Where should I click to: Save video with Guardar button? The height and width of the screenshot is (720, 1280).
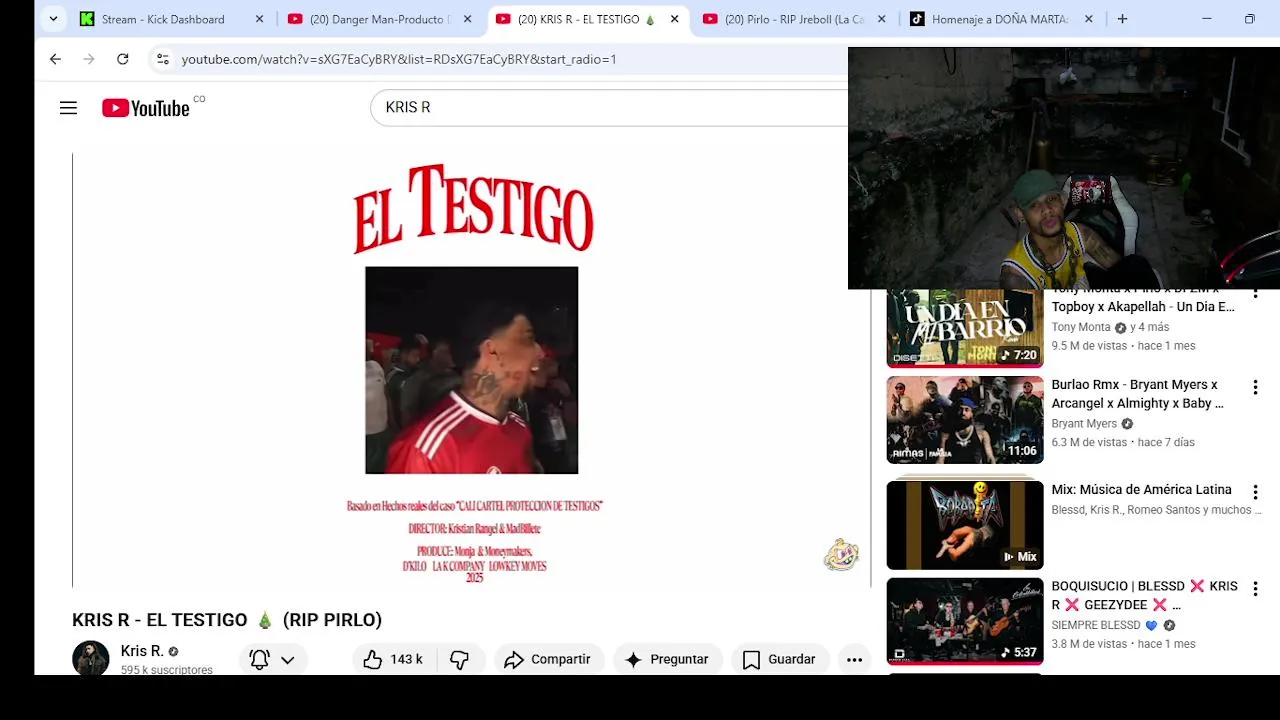click(x=780, y=659)
